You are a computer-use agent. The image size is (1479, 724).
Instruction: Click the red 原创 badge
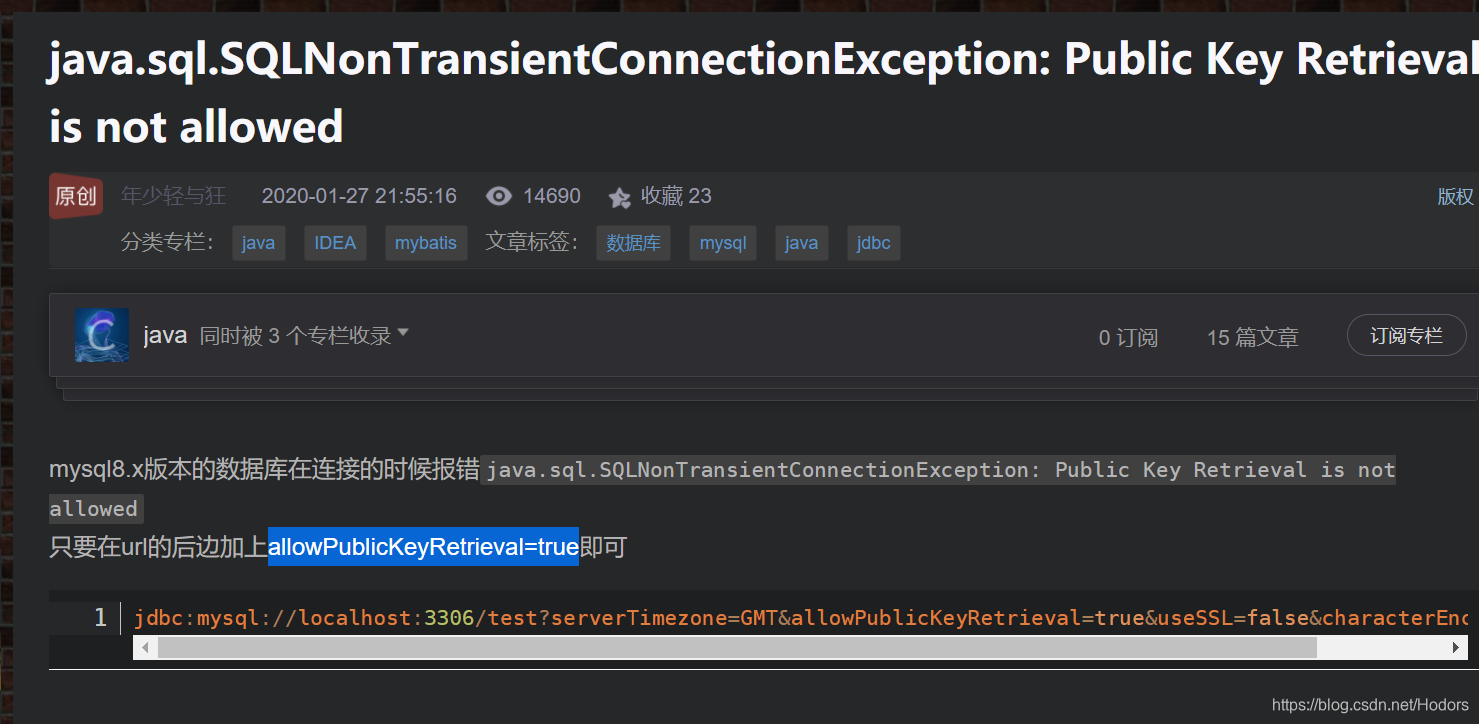[75, 196]
